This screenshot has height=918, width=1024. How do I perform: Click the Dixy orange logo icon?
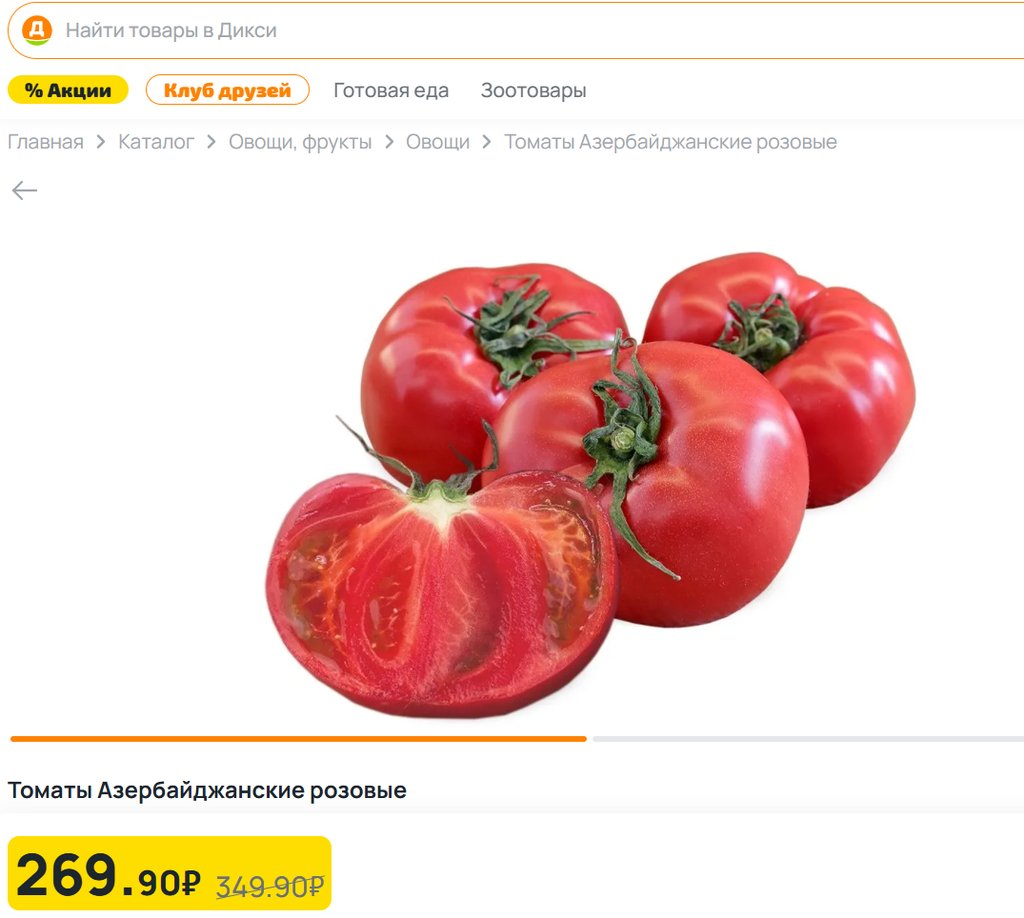point(37,30)
